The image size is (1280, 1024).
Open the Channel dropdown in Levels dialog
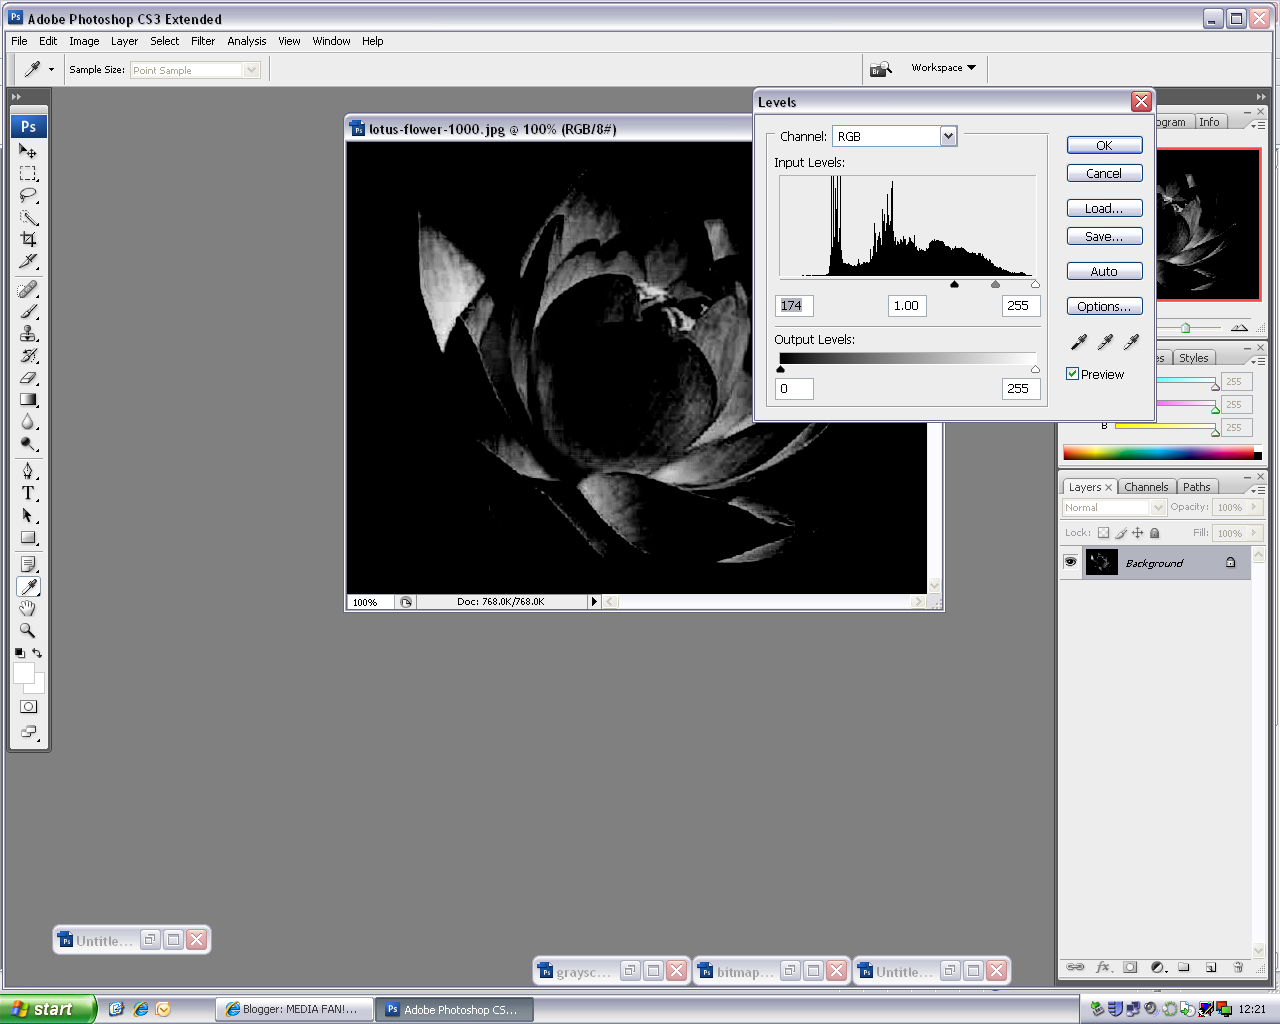point(947,135)
